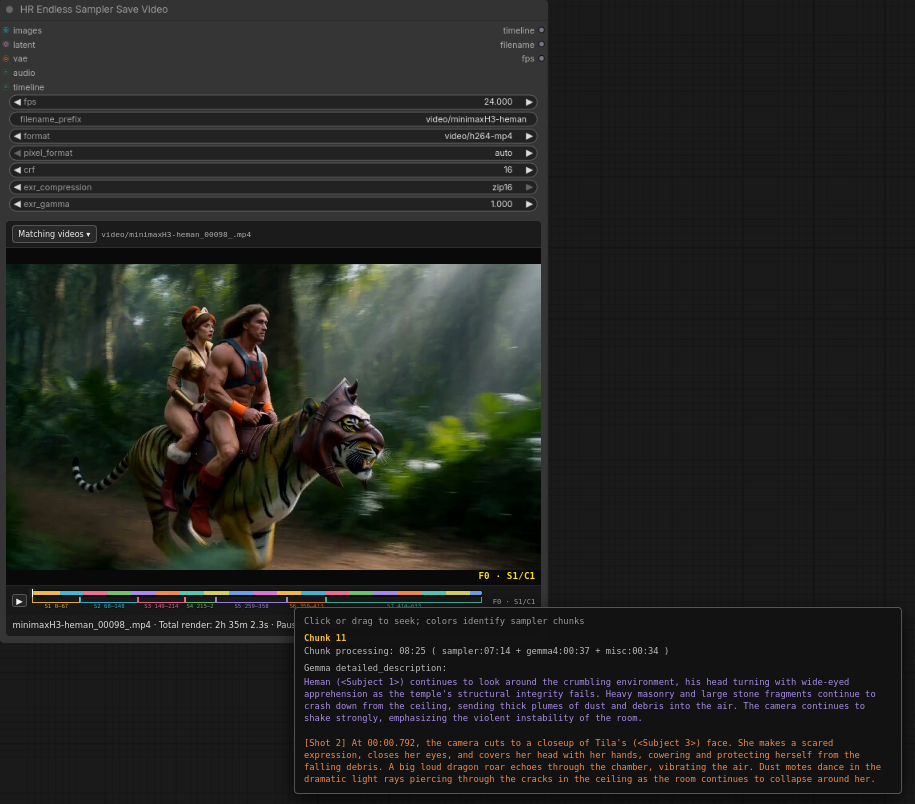Click the filename output port
The image size is (915, 804).
(542, 44)
